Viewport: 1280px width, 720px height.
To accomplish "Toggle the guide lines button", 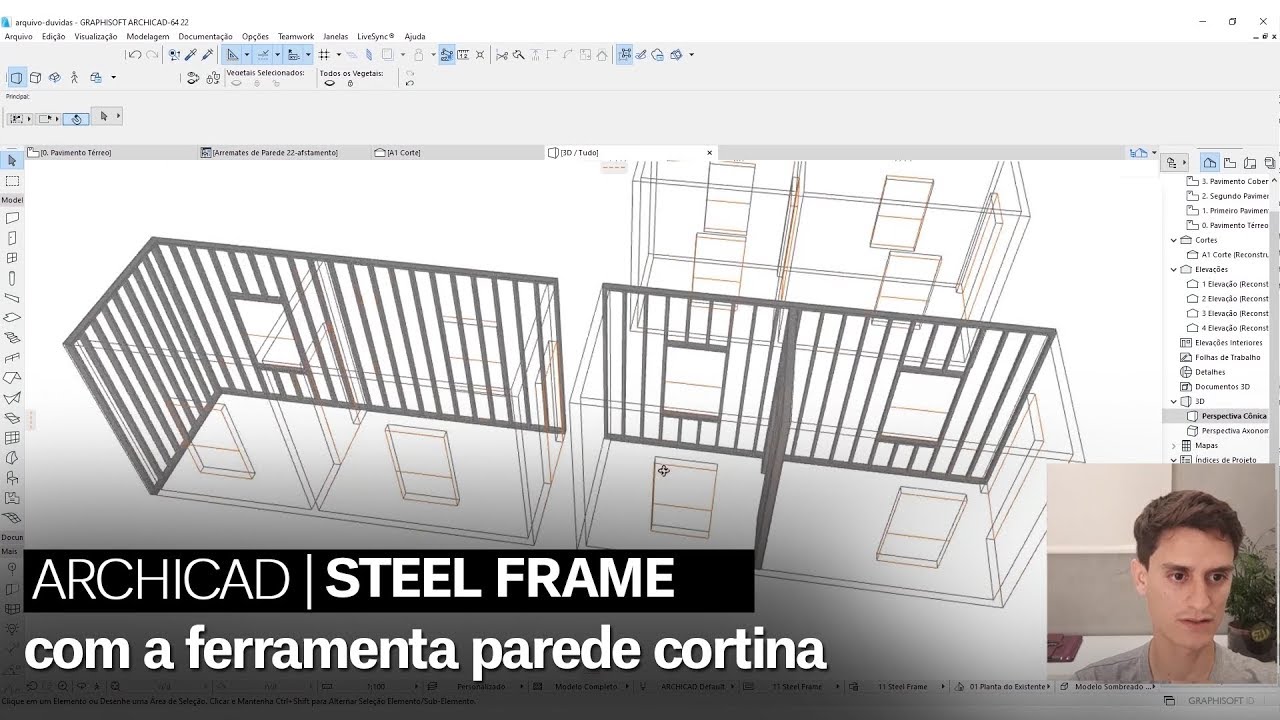I will point(233,55).
